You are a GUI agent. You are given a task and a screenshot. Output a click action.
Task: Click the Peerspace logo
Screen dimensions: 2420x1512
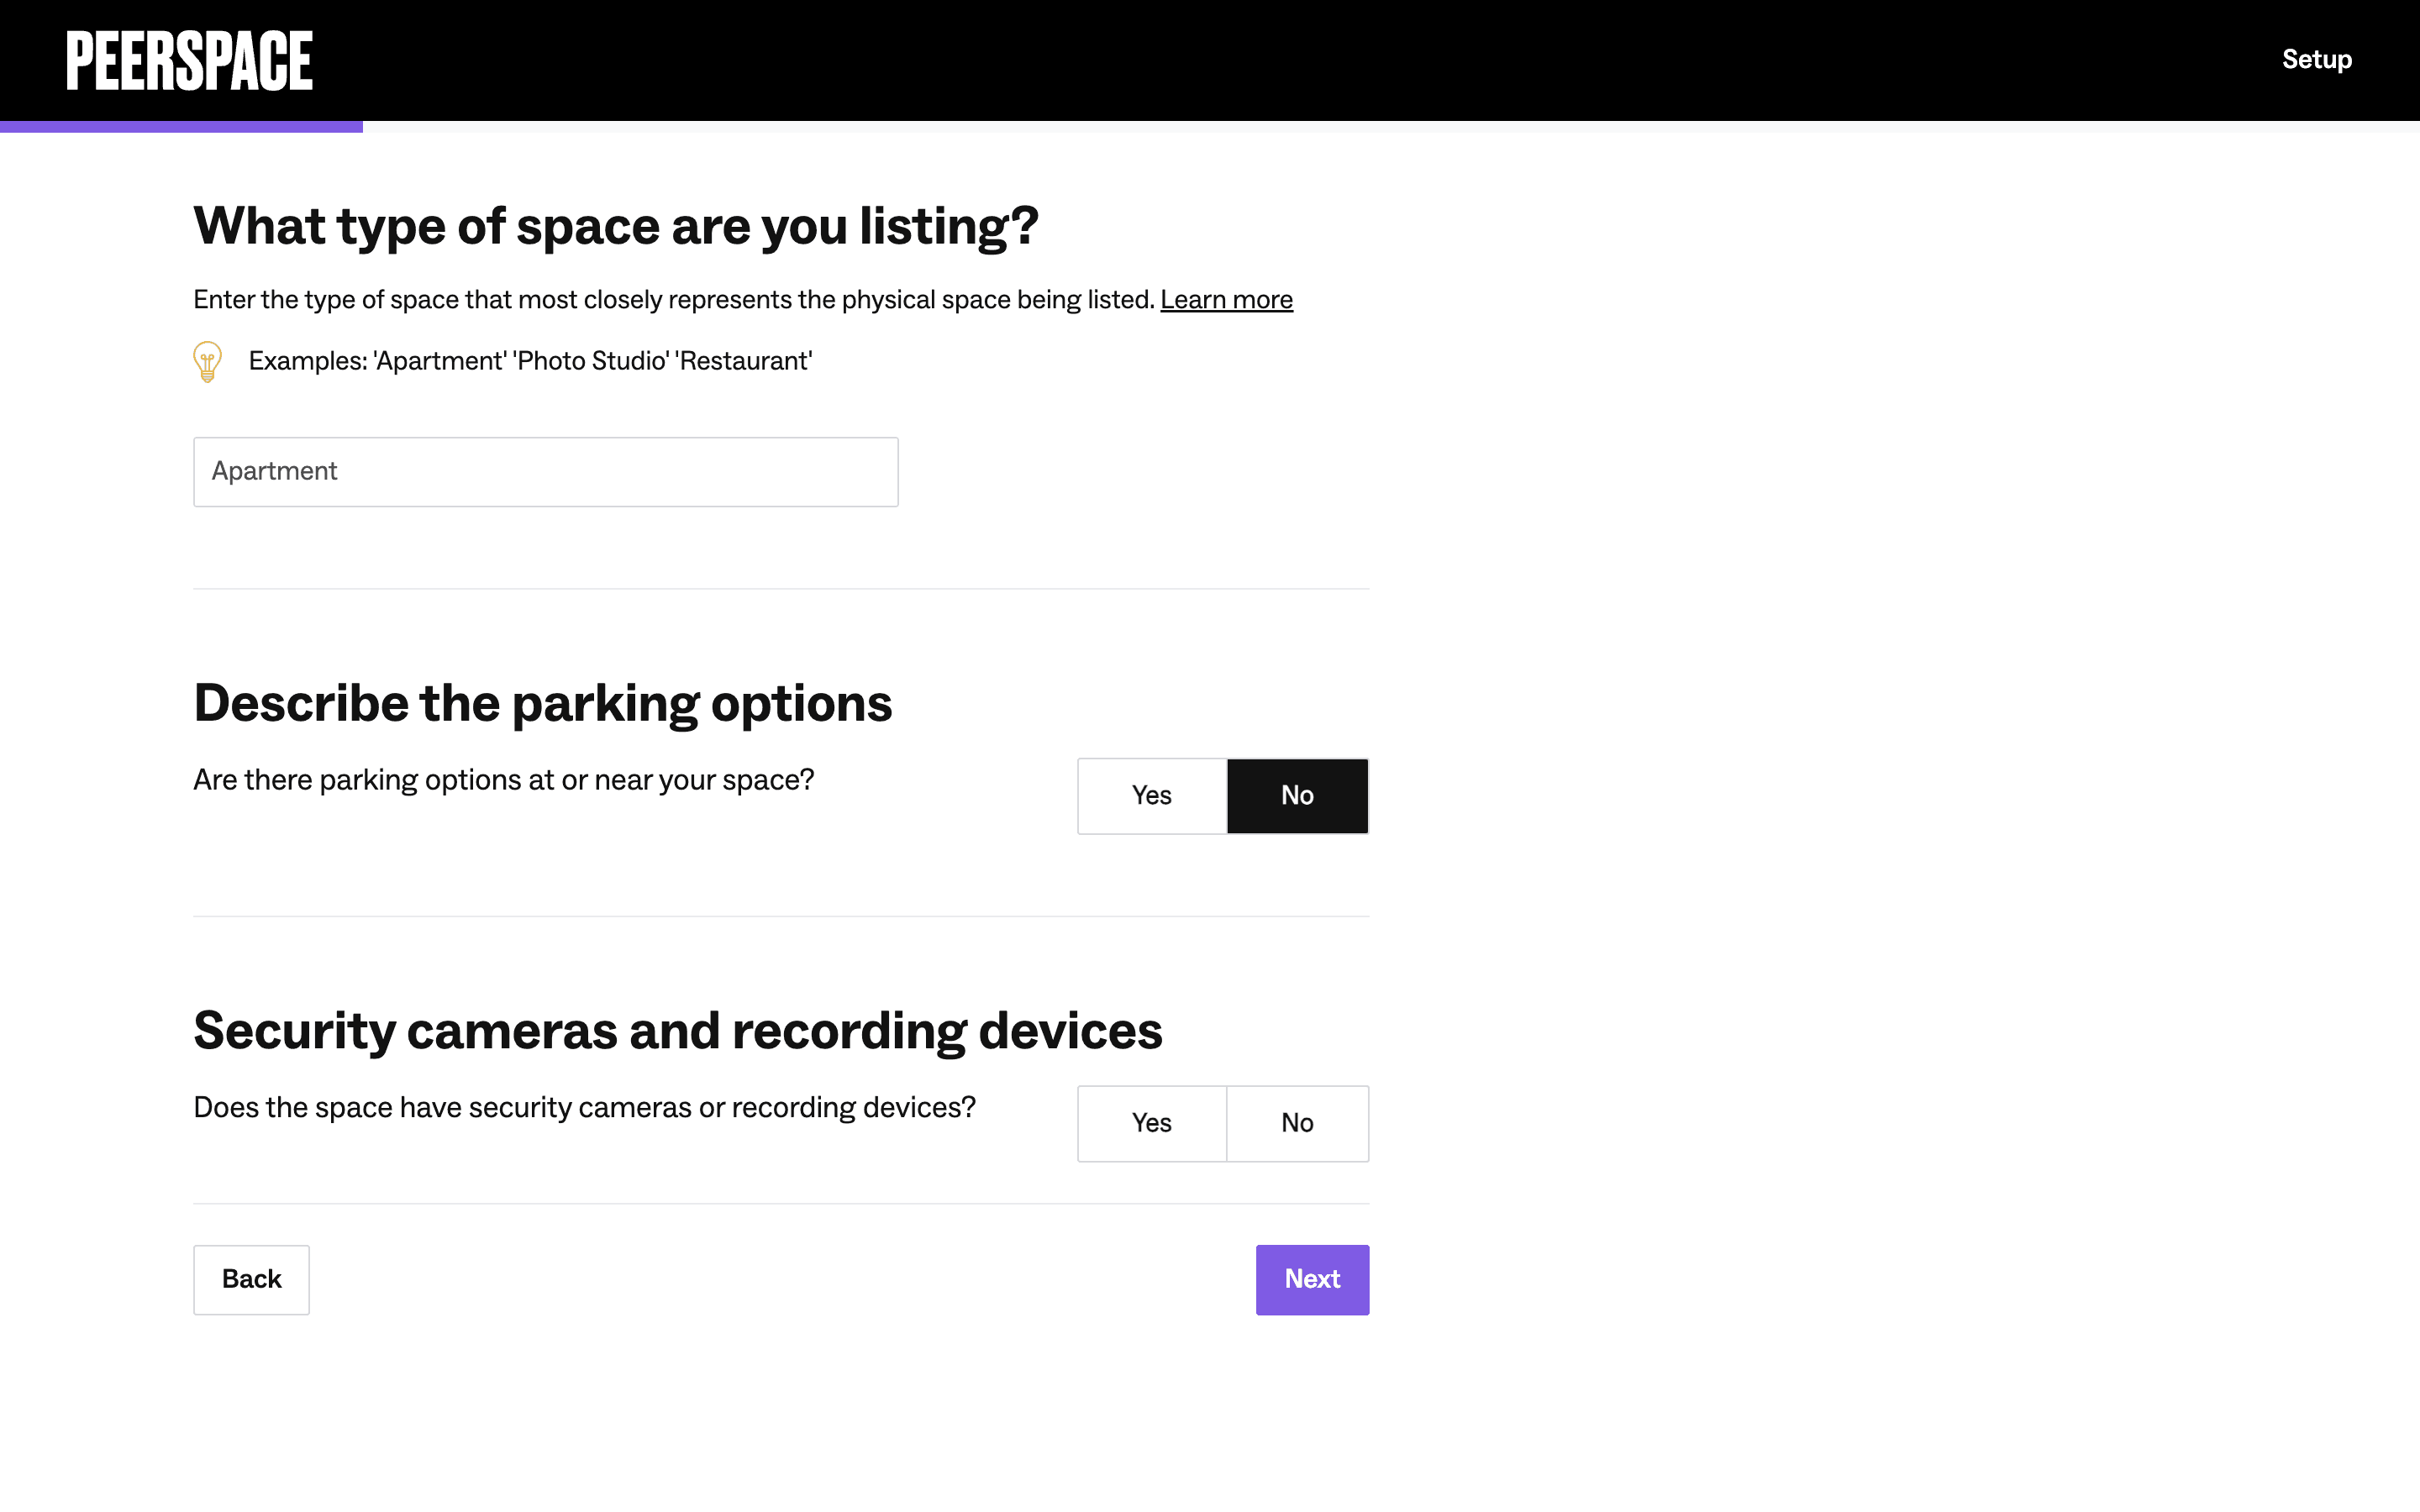click(189, 60)
